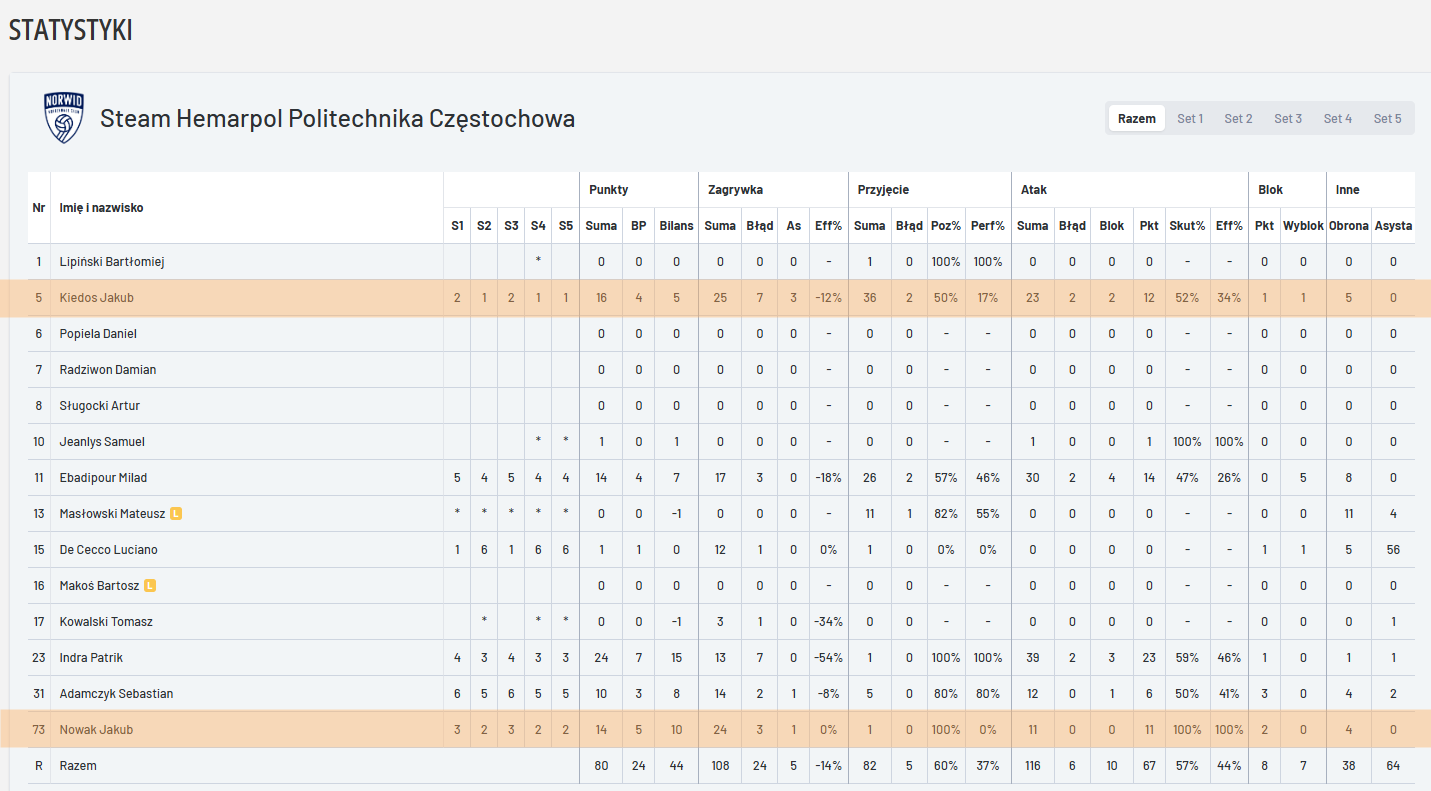Select Indra Patrik in the table

click(91, 658)
